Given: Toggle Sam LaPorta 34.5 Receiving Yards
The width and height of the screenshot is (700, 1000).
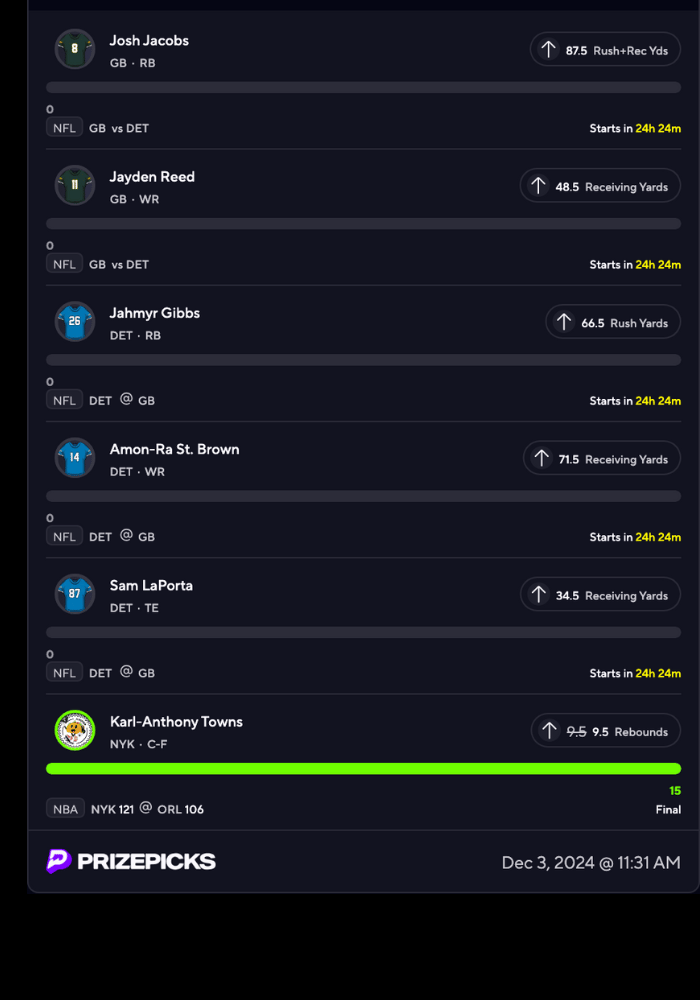Looking at the screenshot, I should tap(600, 595).
